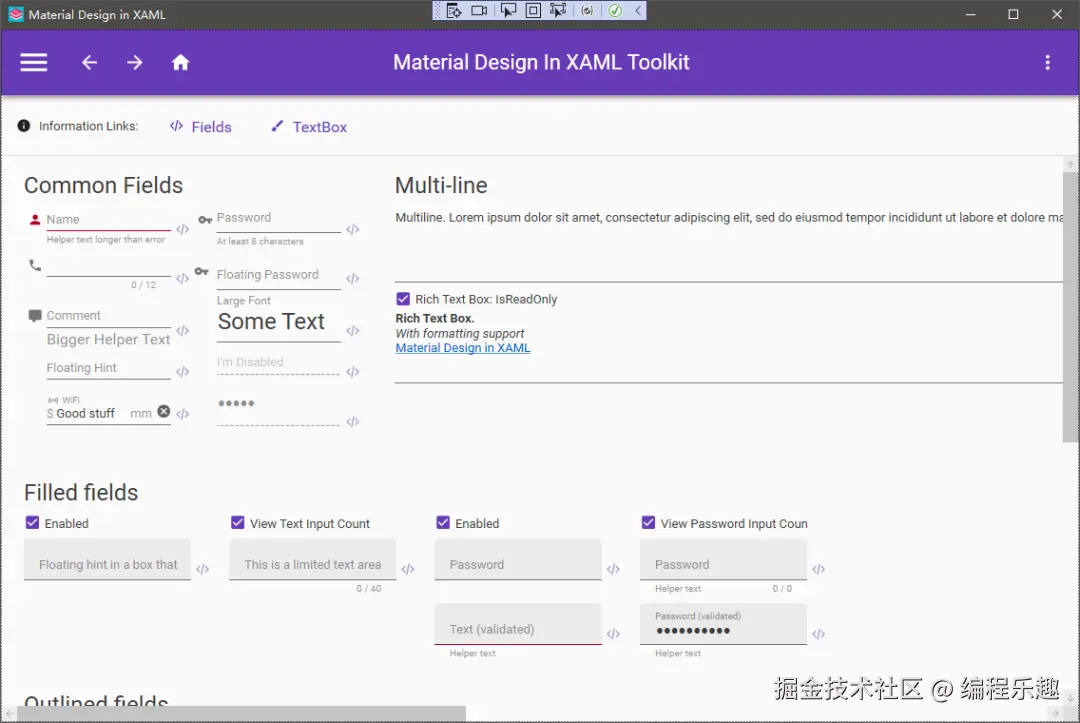Toggle Rich Text Box IsReadOnly checkbox

403,299
